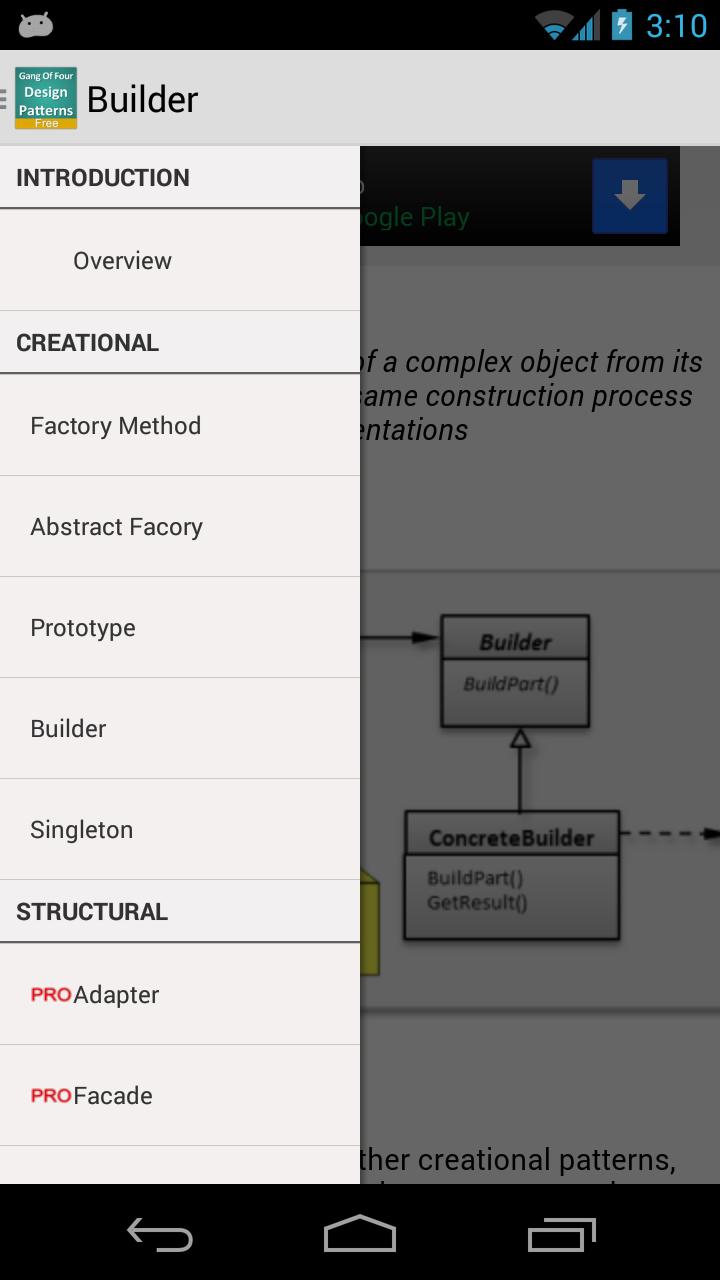
Task: Expand the STRUCTURAL section header
Action: tap(180, 911)
